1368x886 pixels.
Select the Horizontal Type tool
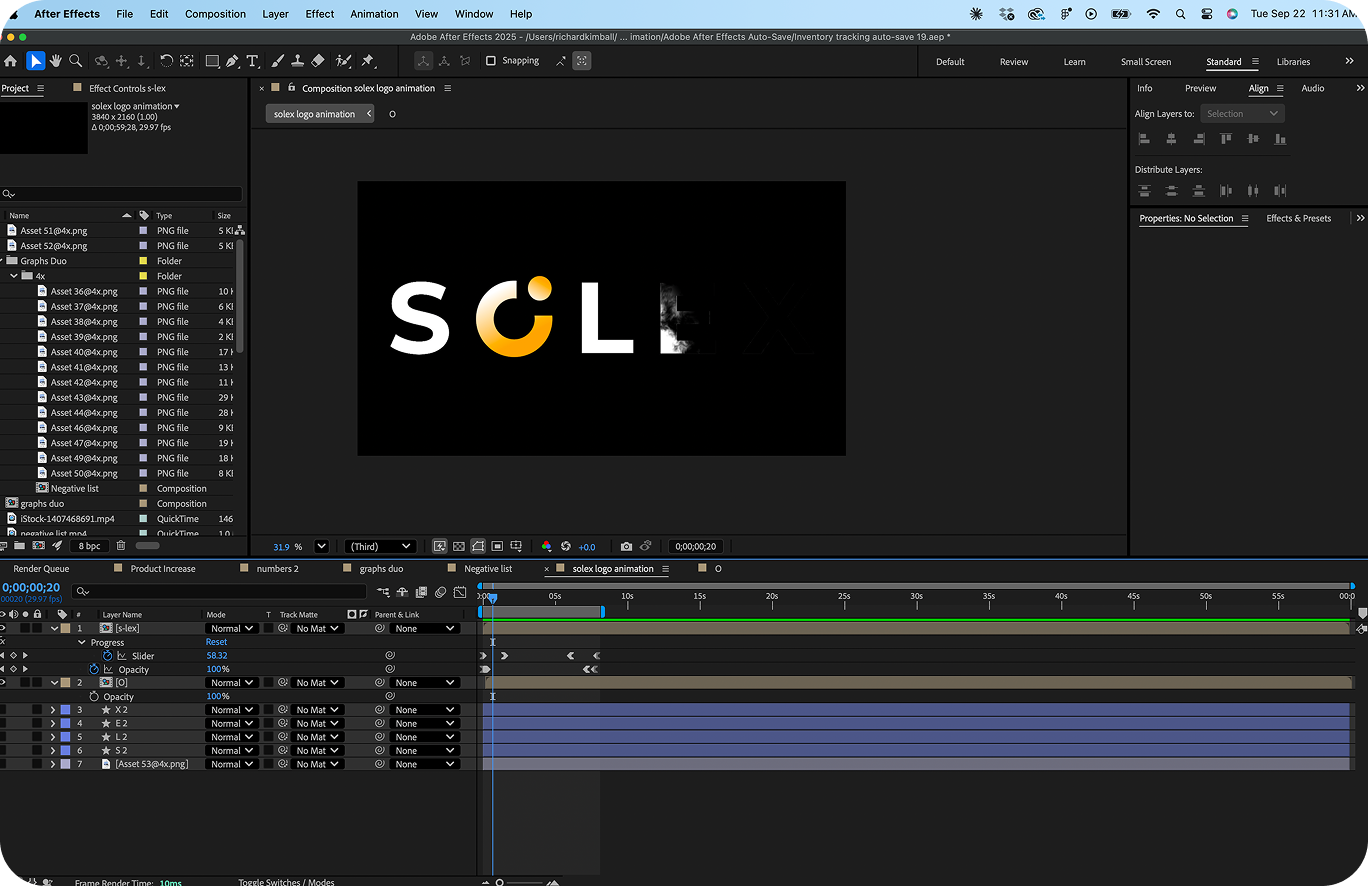[x=252, y=61]
